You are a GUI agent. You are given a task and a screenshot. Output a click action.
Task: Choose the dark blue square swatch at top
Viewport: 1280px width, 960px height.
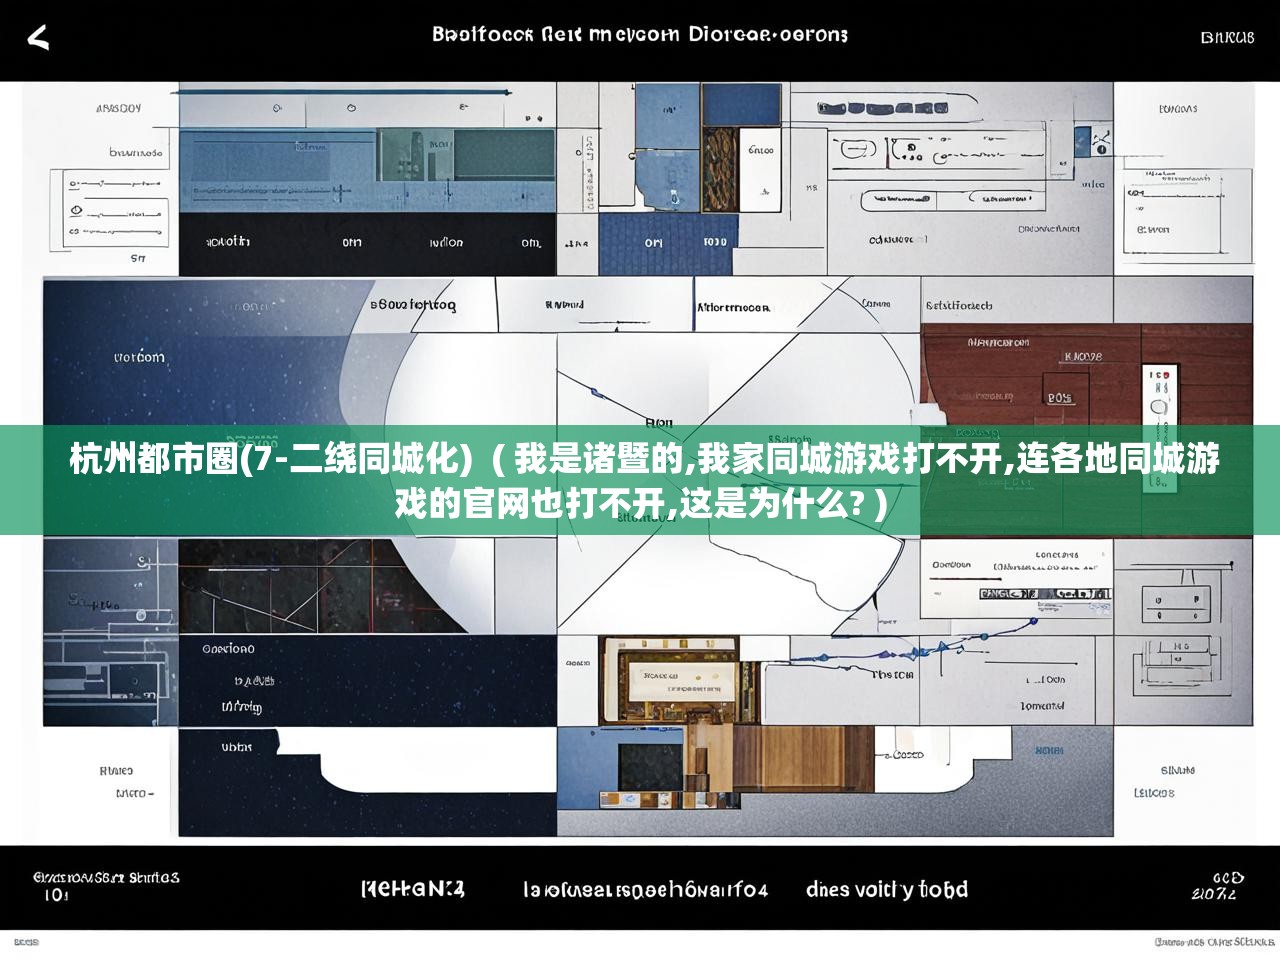[x=740, y=104]
